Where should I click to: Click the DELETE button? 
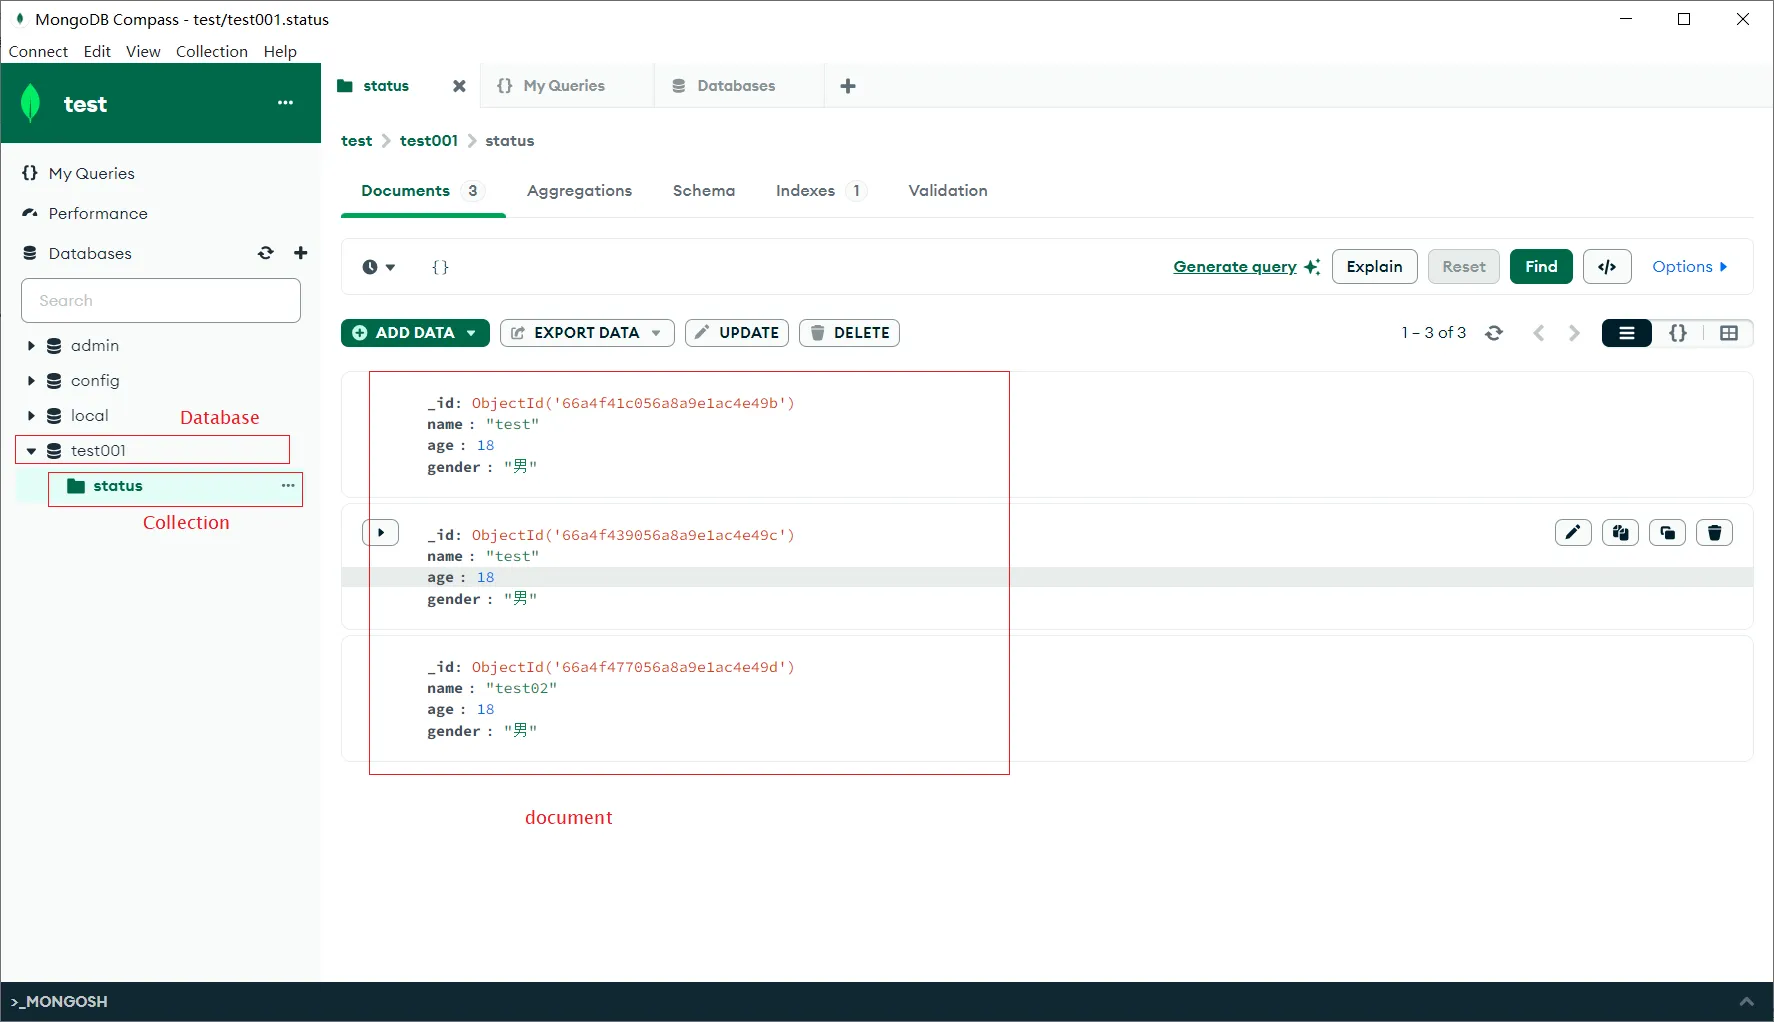(849, 333)
